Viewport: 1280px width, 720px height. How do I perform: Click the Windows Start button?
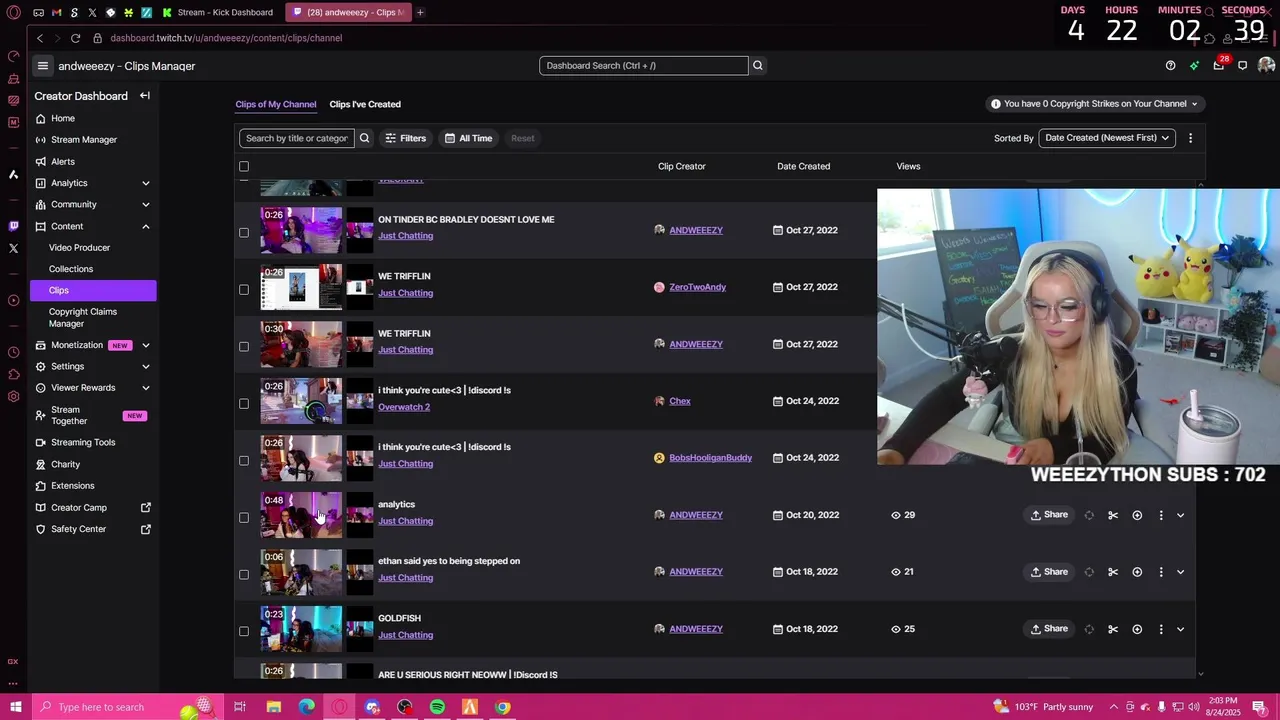pyautogui.click(x=15, y=707)
